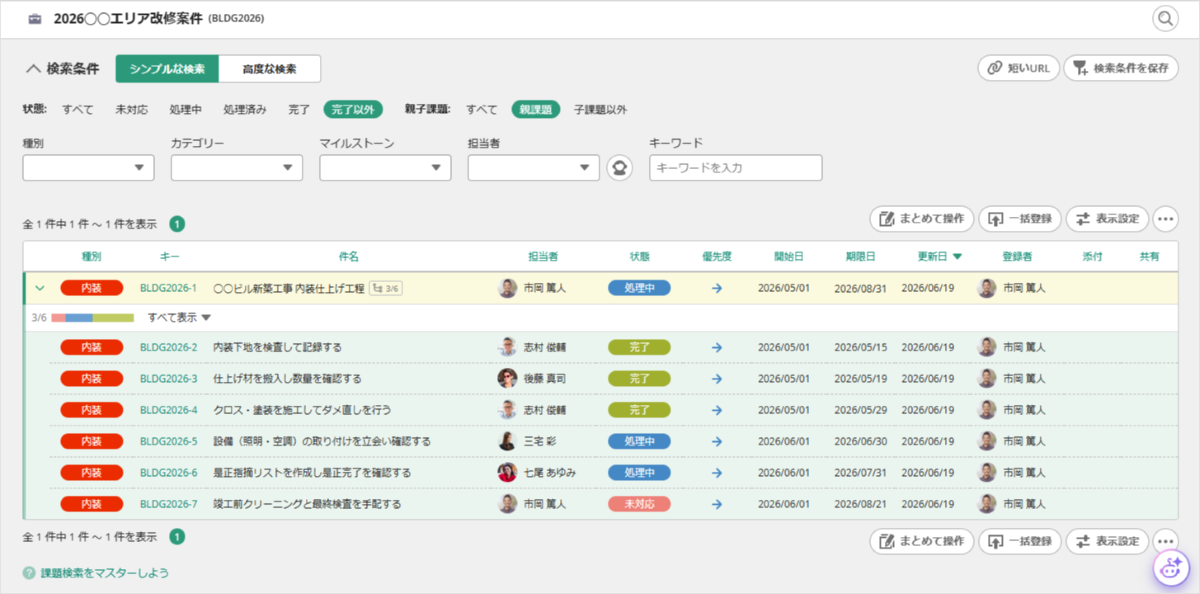Click the 処理中 status badge in BLDG2026-5 row
1200x594 pixels.
(x=639, y=441)
